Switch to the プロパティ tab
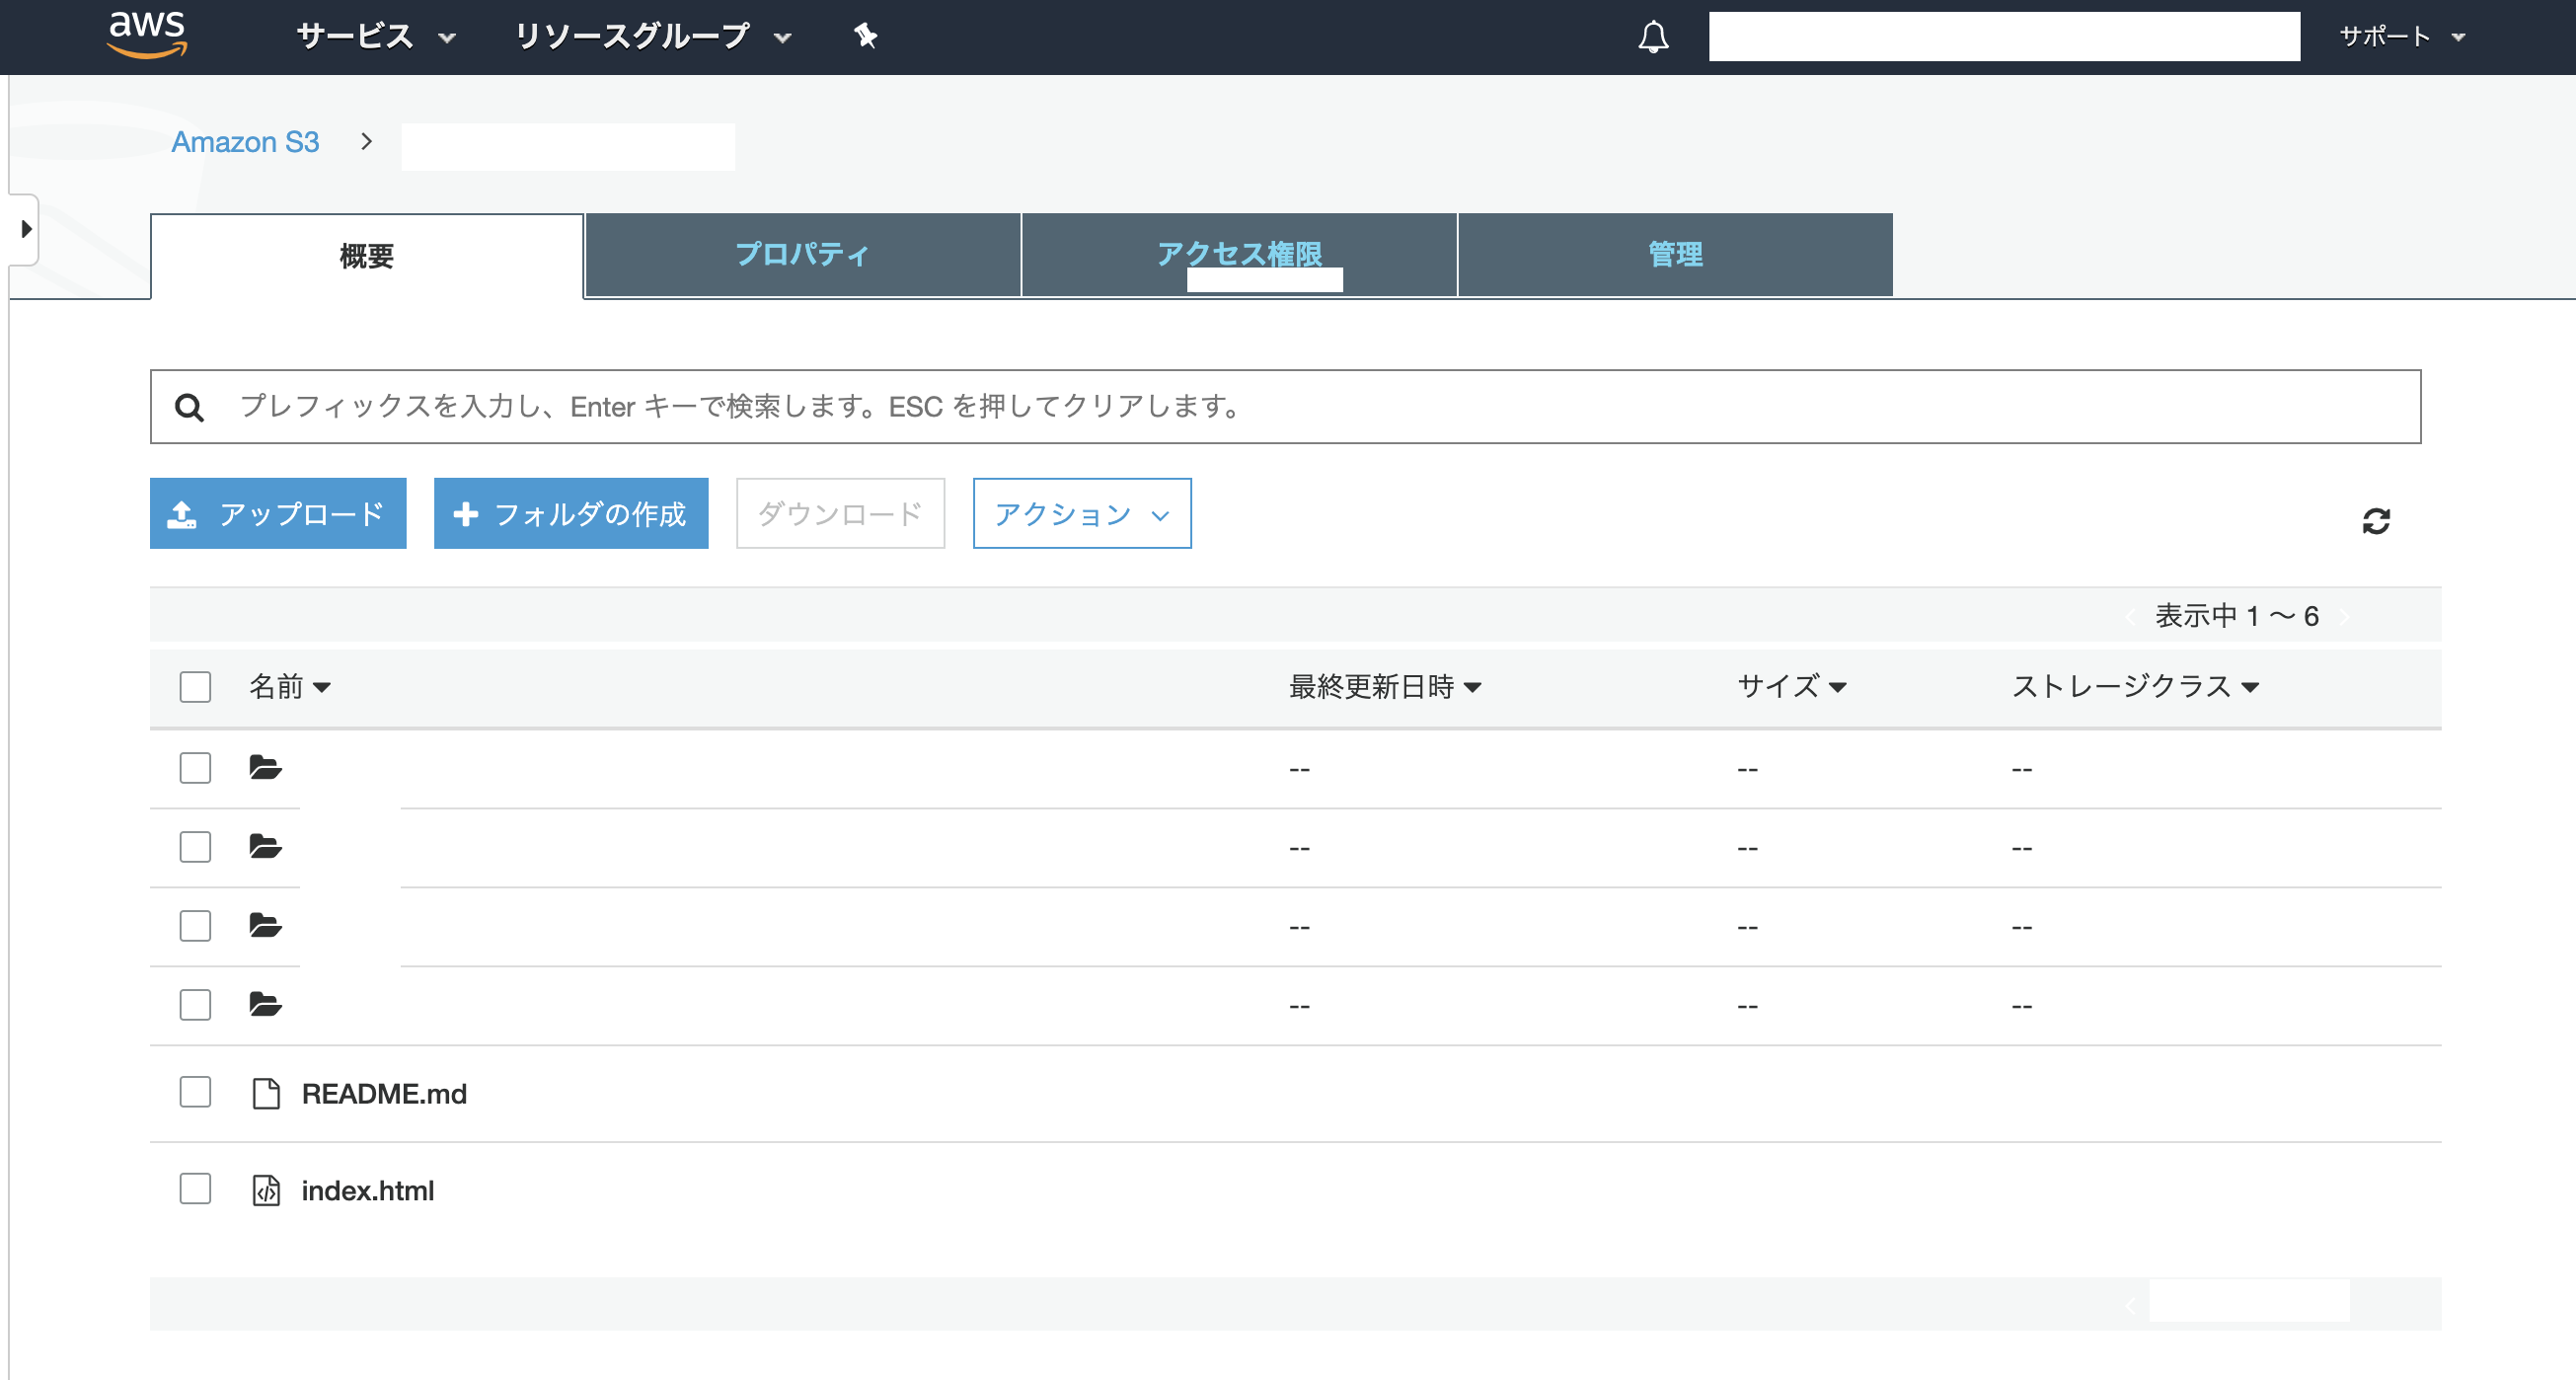Viewport: 2576px width, 1380px height. pyautogui.click(x=801, y=255)
